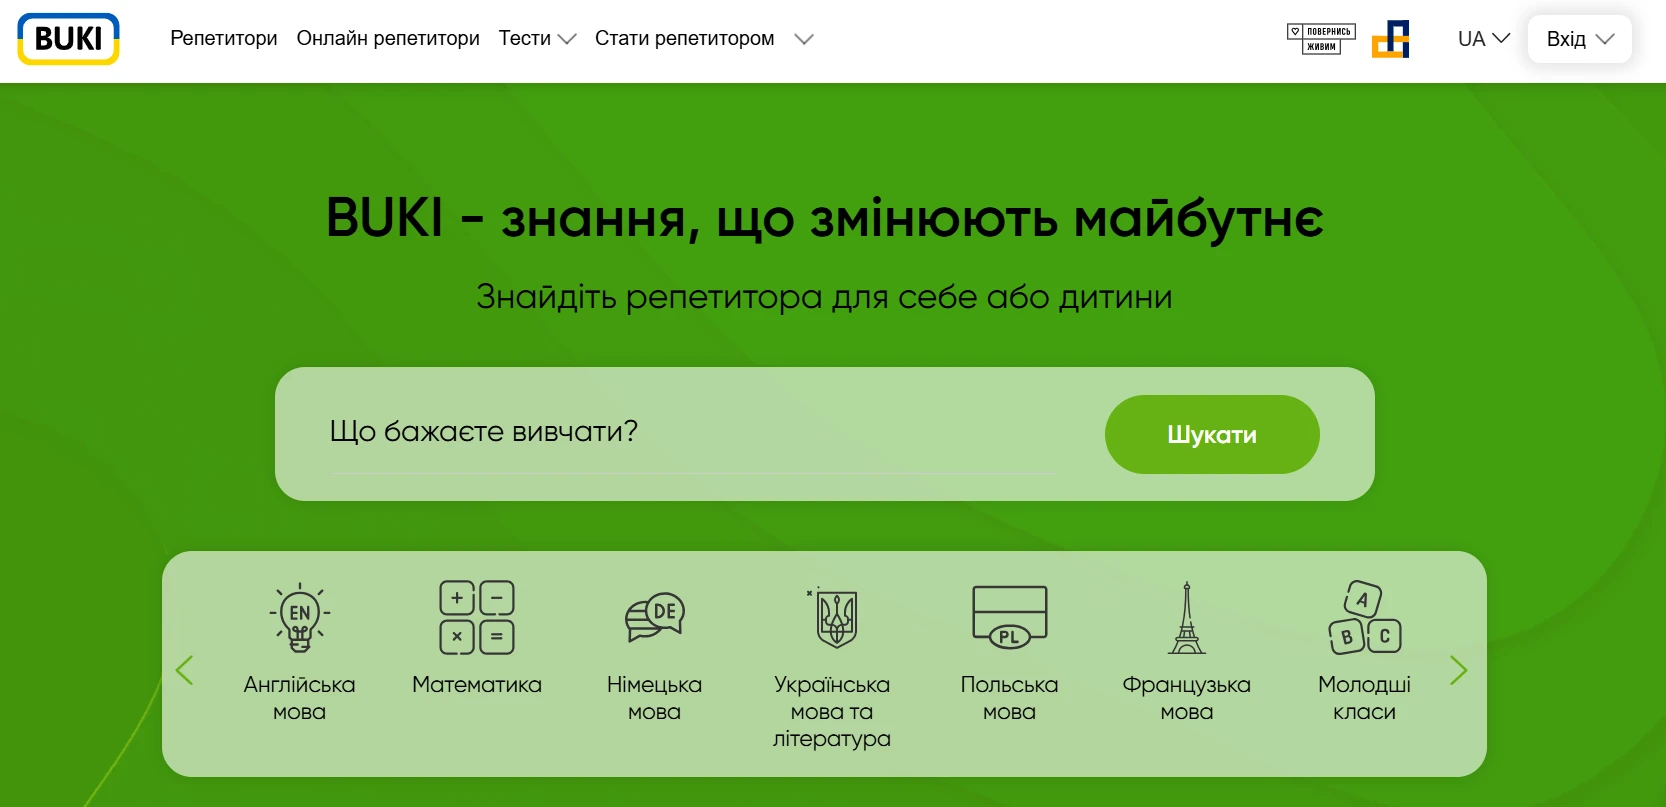Screen dimensions: 1666x807
Task: Open the Репетитори menu item
Action: 224,39
